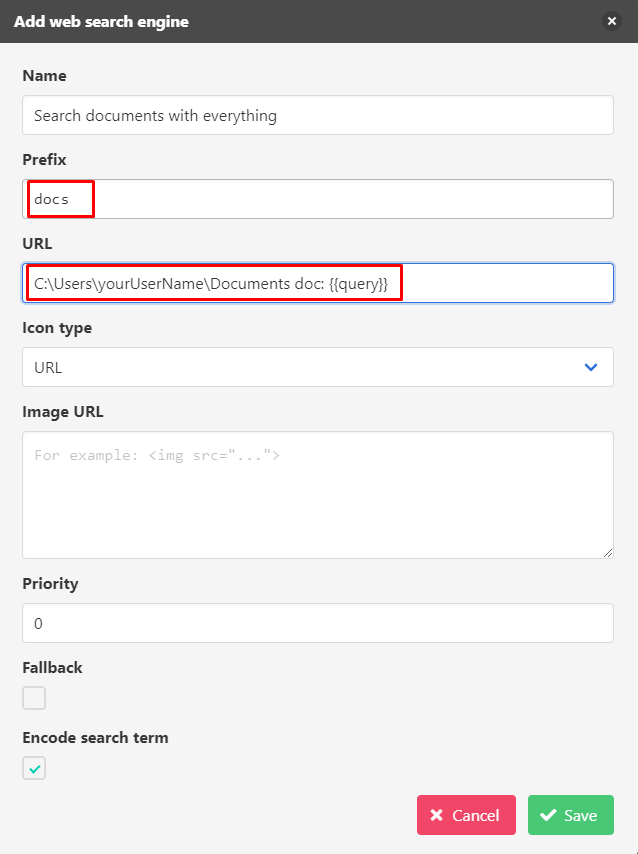Select the Prefix field containing docs
The height and width of the screenshot is (854, 638).
pos(318,199)
